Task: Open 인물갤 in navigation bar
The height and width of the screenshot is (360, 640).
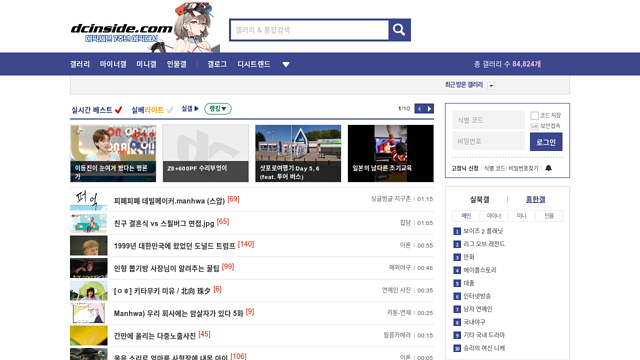Action: tap(176, 64)
